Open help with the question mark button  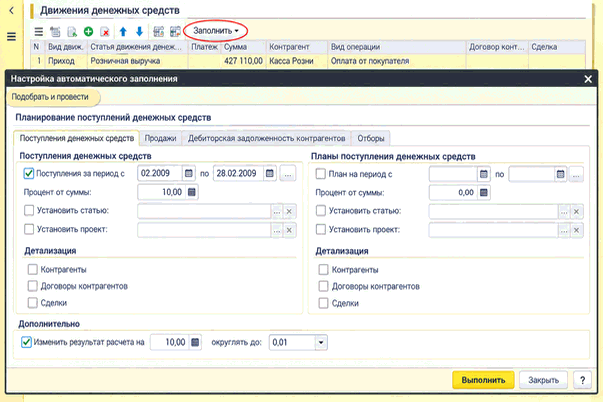[x=582, y=380]
